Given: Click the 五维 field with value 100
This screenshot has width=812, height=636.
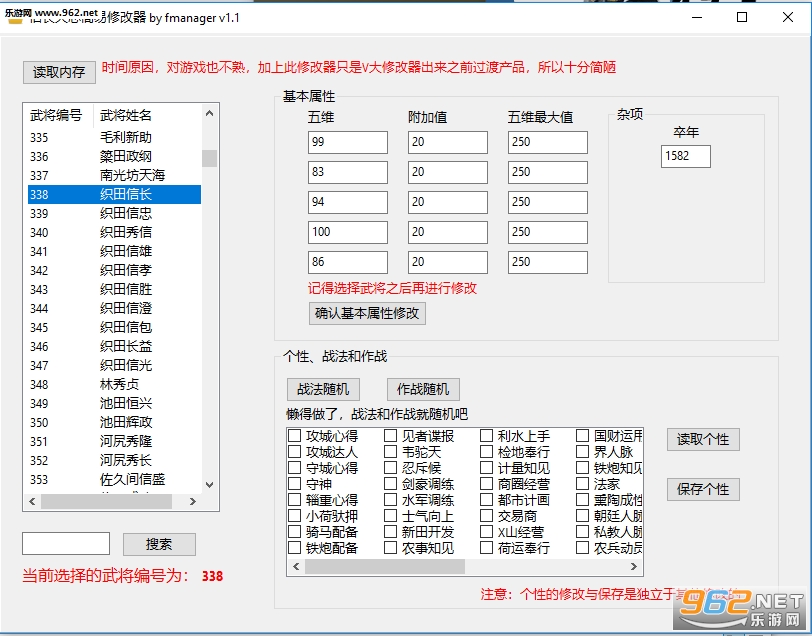Looking at the screenshot, I should pyautogui.click(x=347, y=233).
